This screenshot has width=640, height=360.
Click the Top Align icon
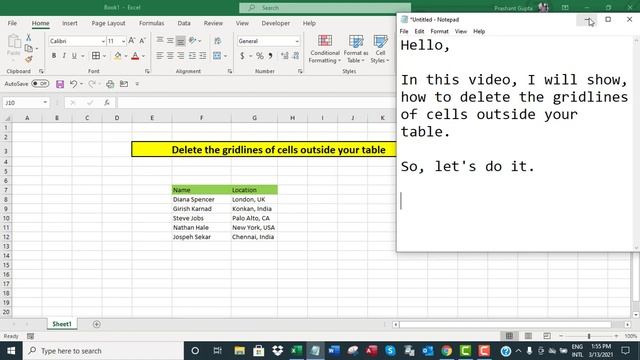tap(160, 40)
